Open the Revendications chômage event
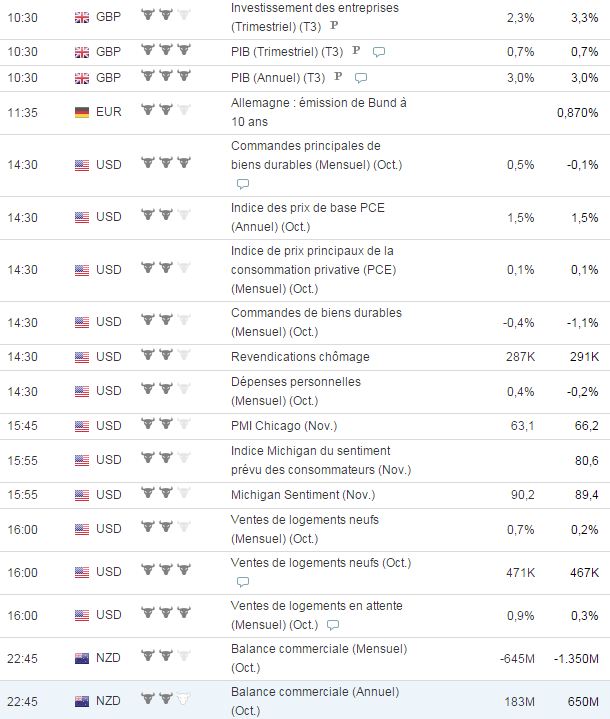610x719 pixels. 300,357
